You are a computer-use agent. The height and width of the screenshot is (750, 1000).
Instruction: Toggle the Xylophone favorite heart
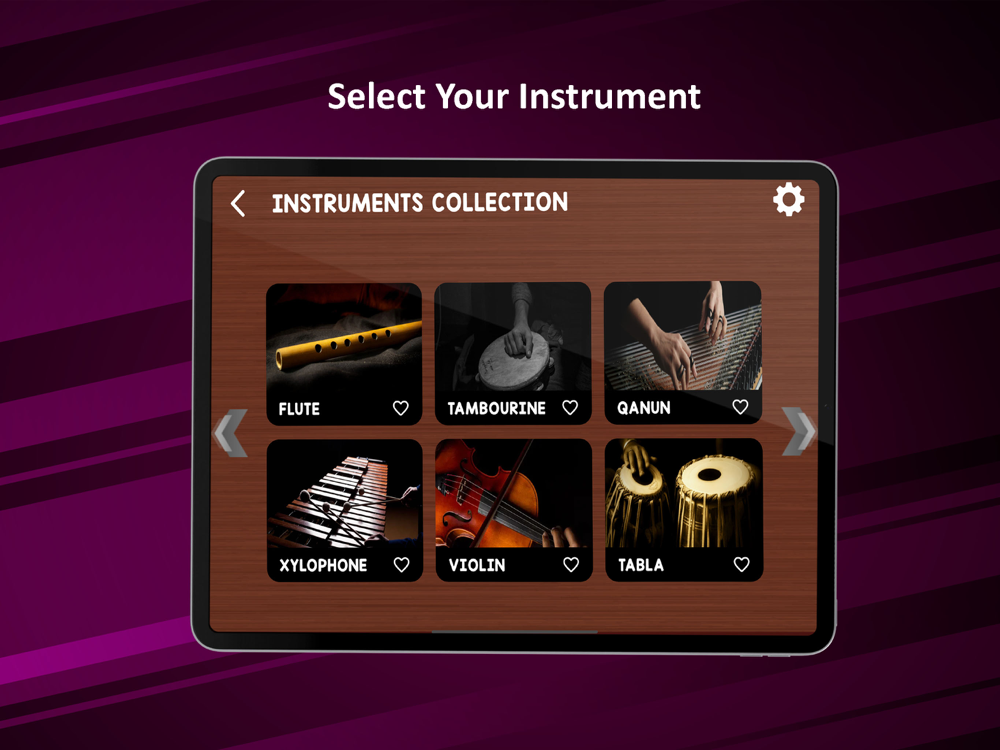point(401,564)
